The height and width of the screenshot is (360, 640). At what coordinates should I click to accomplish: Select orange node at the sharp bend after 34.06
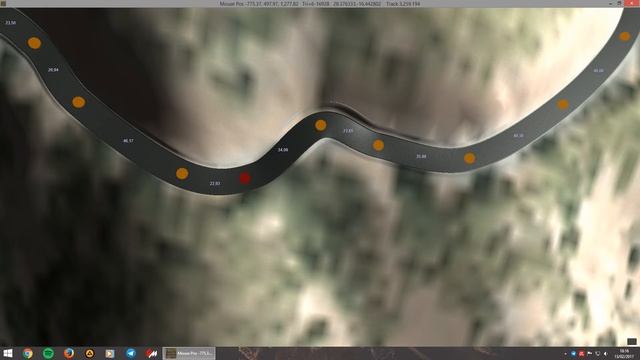pos(321,125)
